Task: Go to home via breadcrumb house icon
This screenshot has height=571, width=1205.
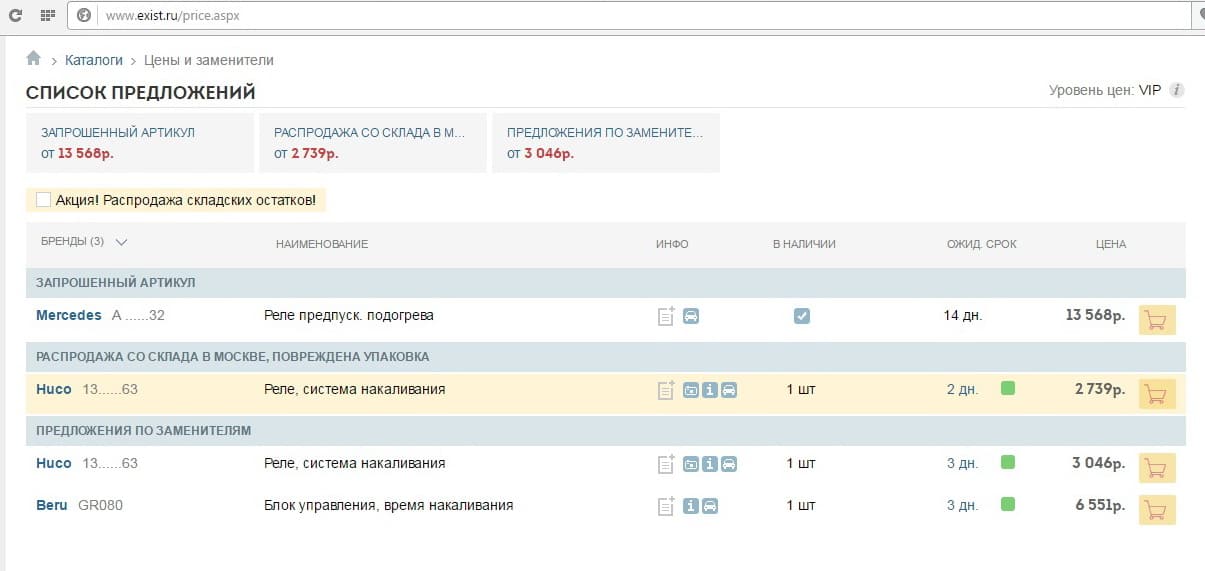Action: coord(34,59)
